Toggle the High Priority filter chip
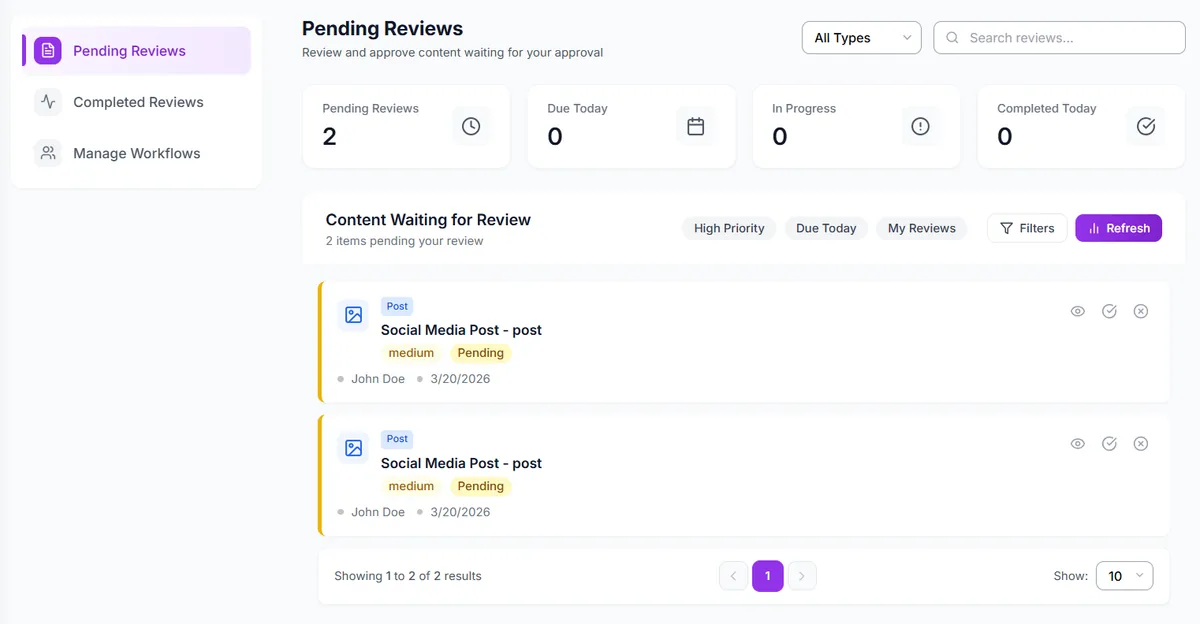 (729, 228)
